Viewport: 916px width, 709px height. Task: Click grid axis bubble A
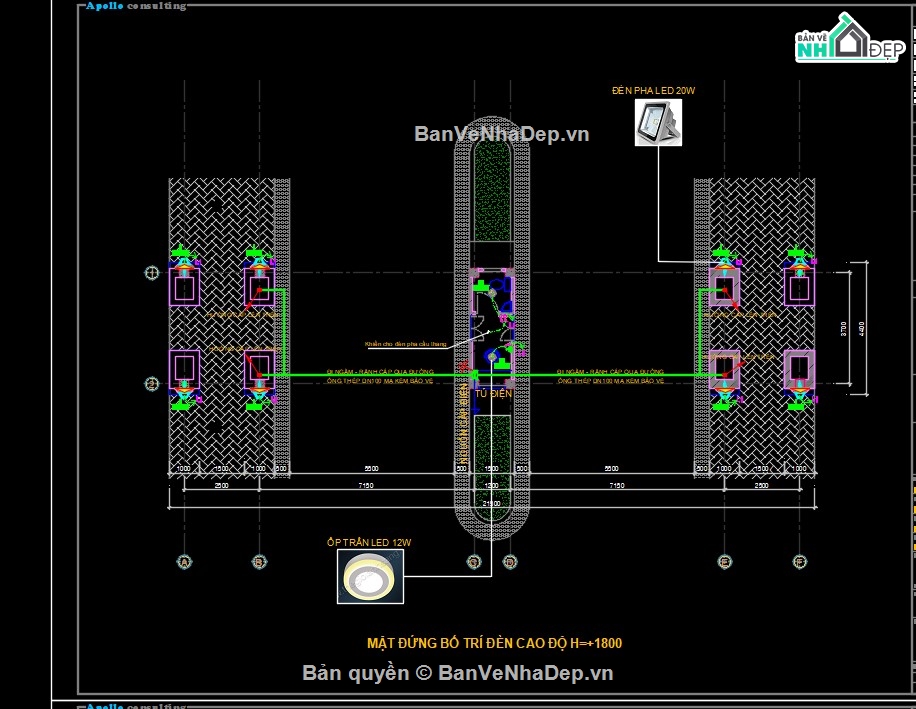pos(184,562)
